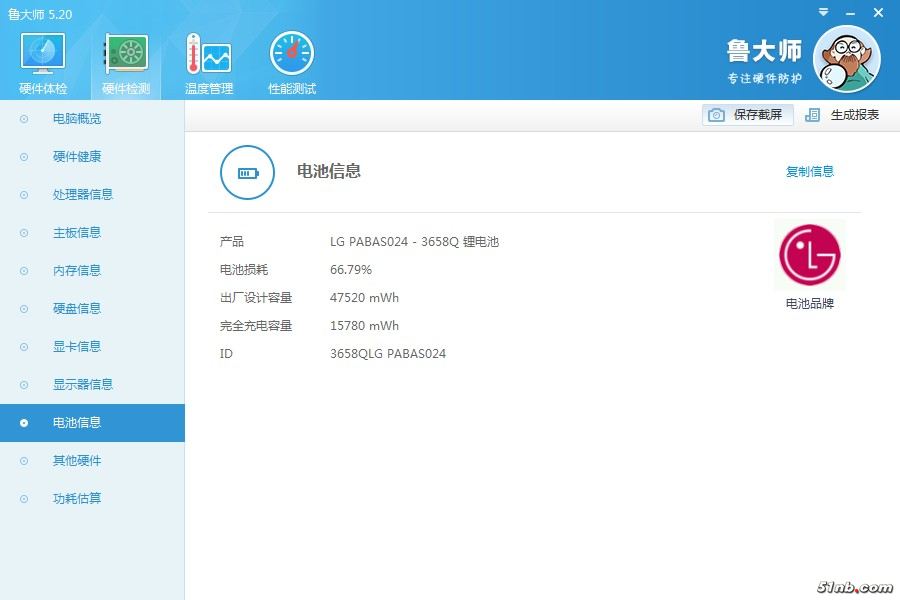Click the round battery icon beside 电池信息

coord(247,172)
